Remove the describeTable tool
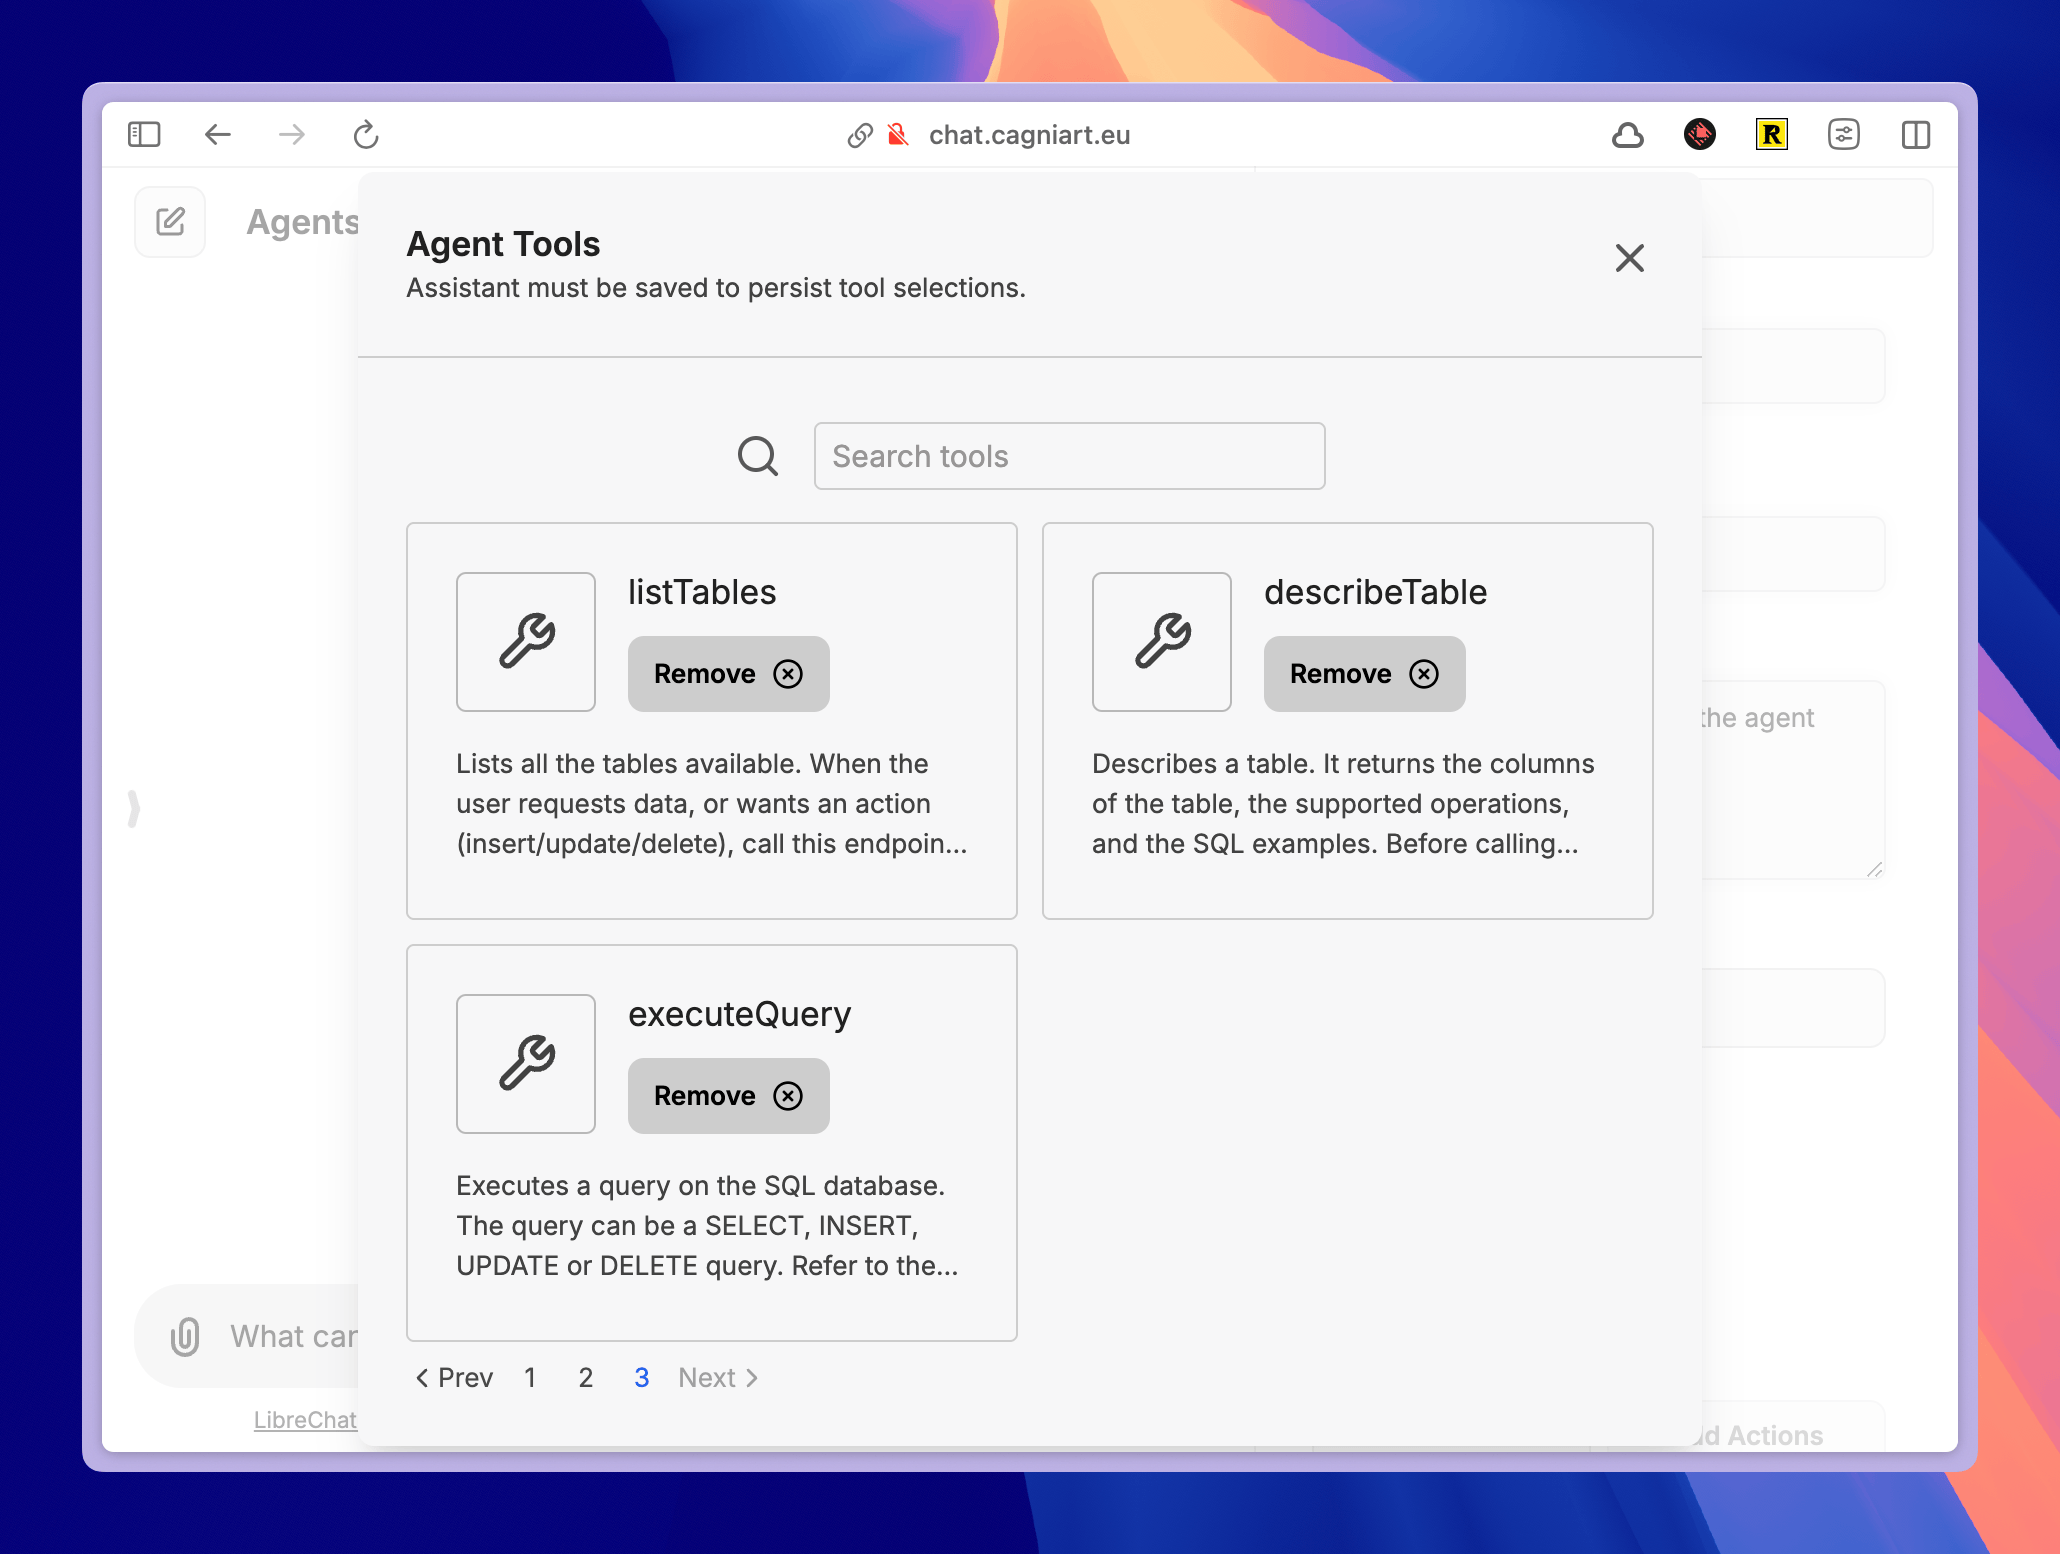 coord(1365,674)
